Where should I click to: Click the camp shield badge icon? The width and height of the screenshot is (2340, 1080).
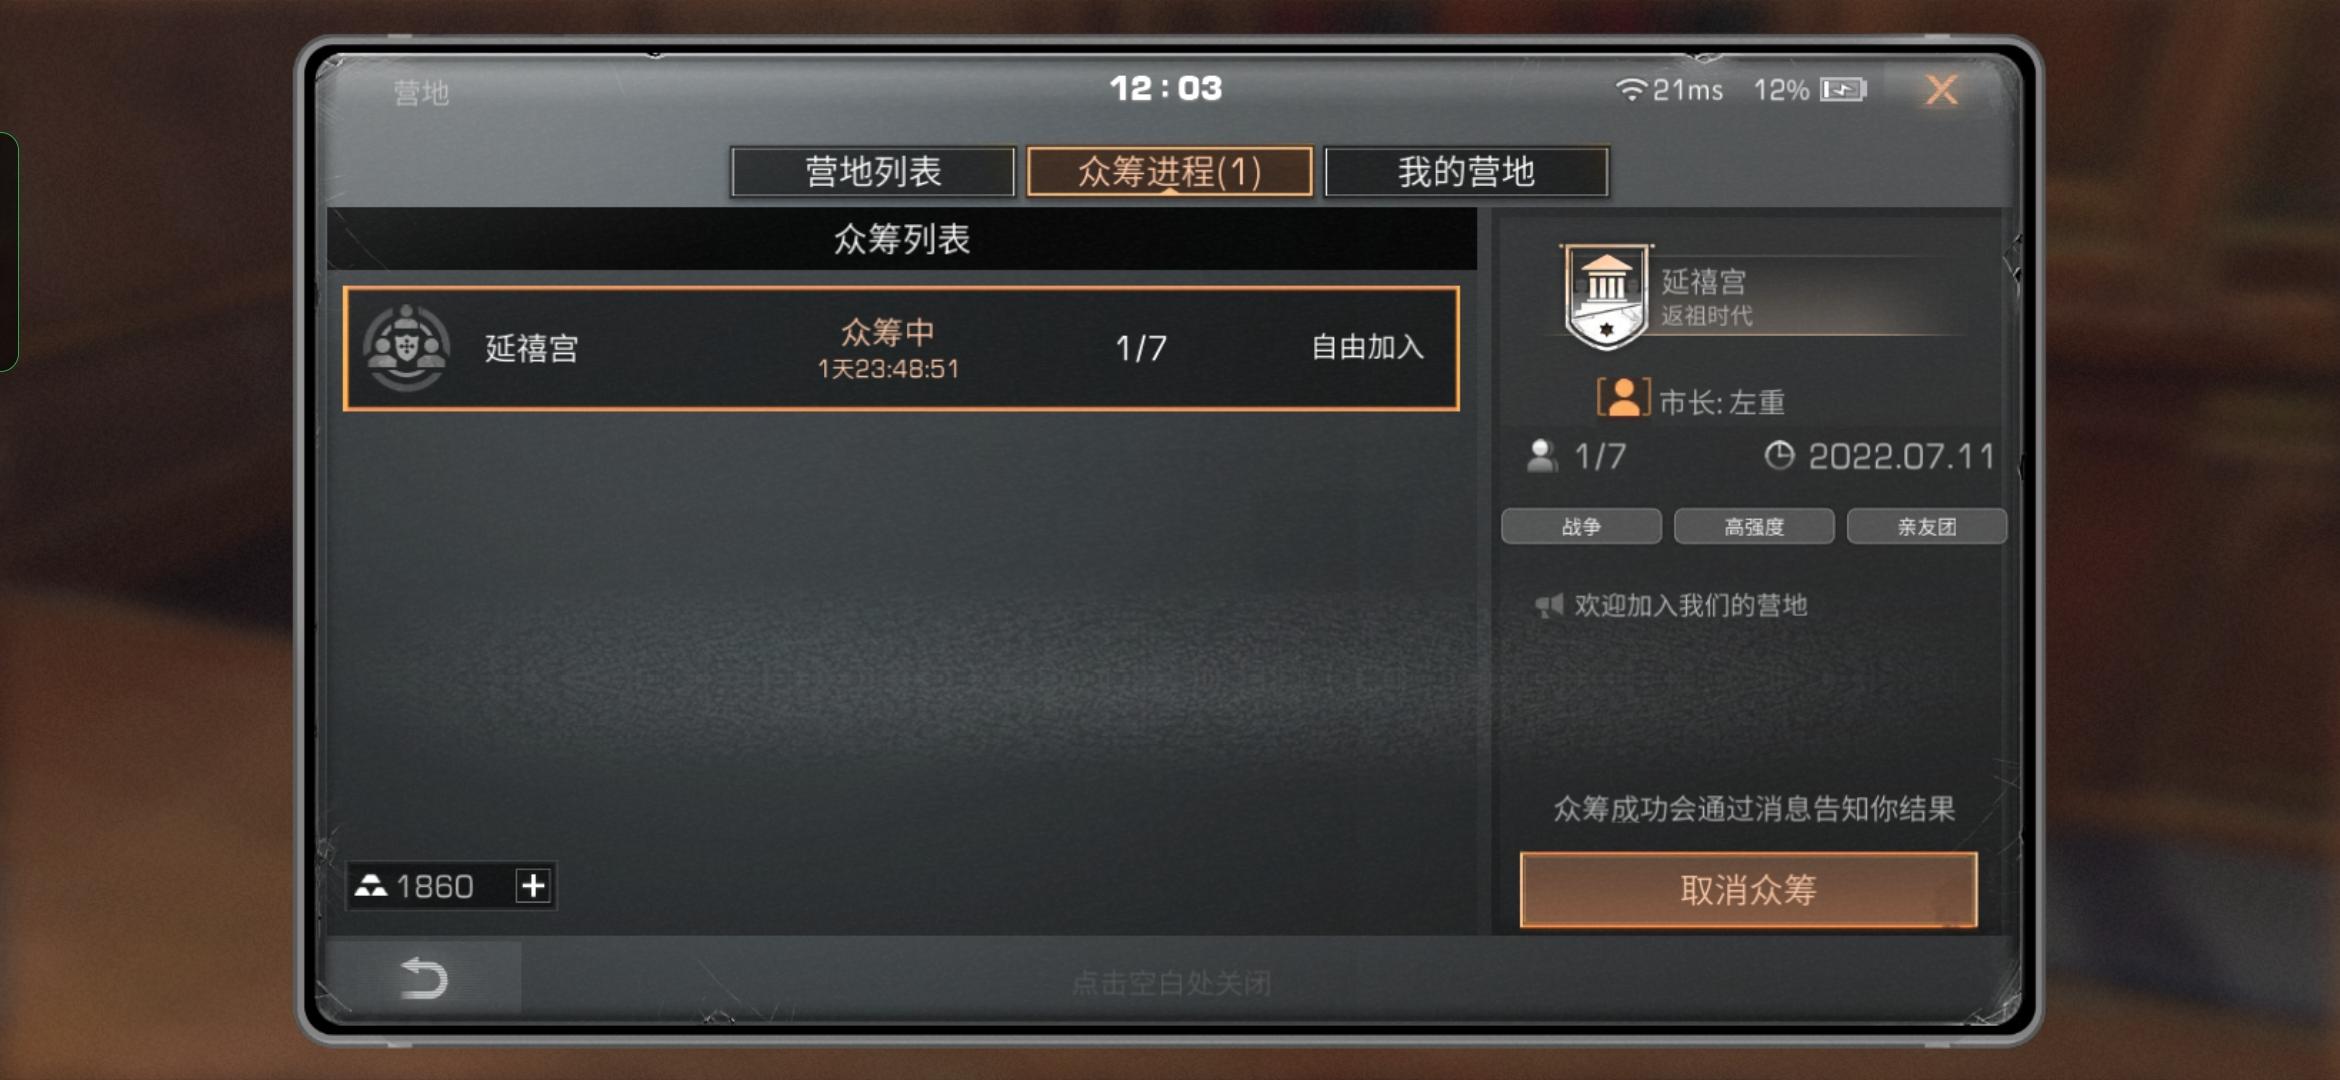tap(1606, 296)
